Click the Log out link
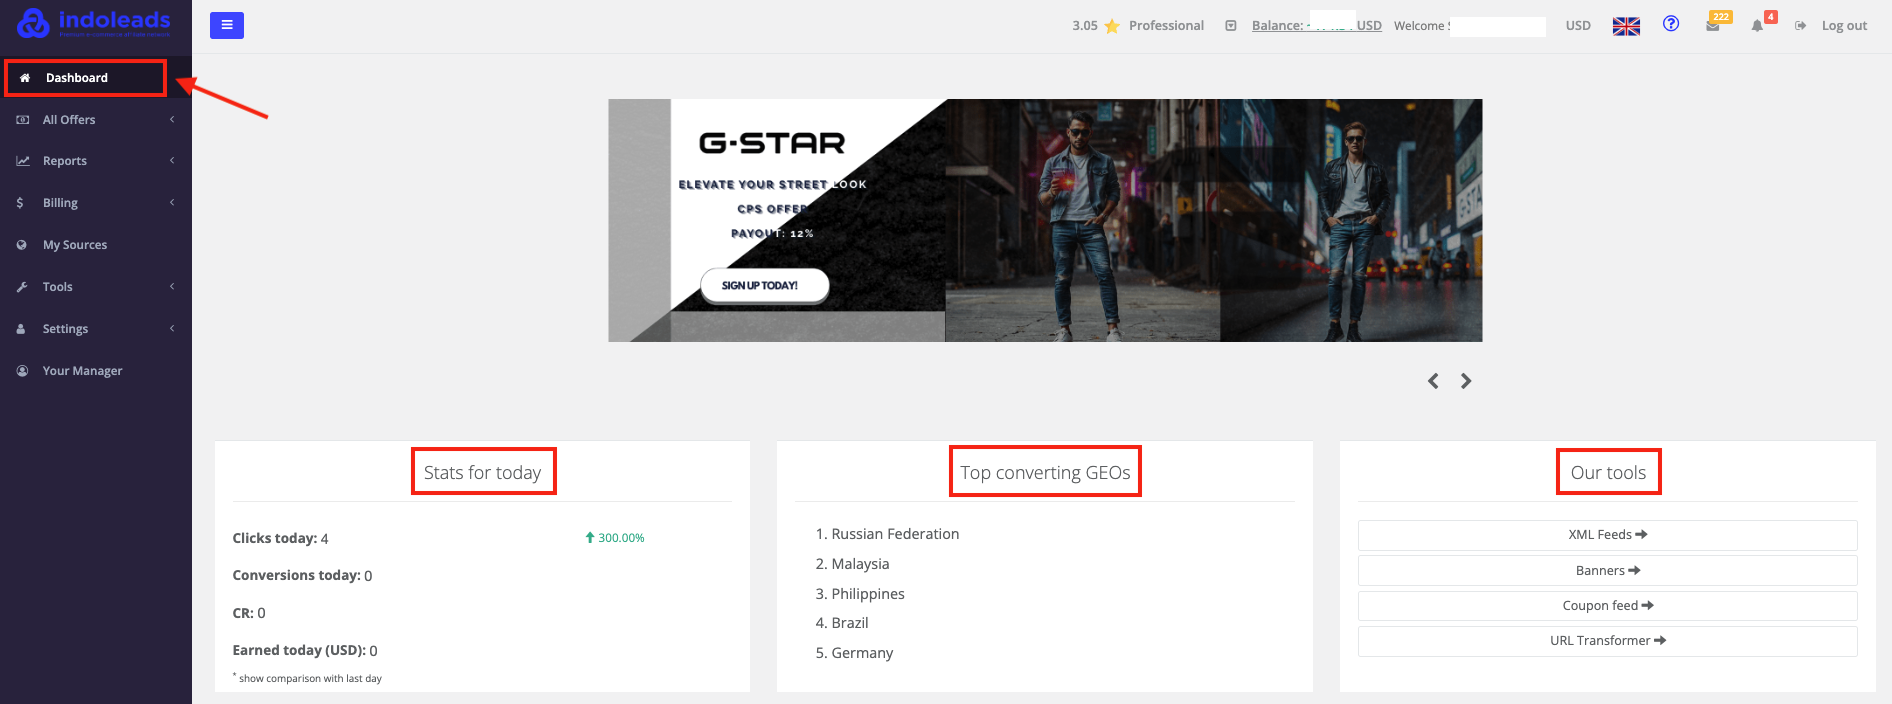 coord(1844,26)
